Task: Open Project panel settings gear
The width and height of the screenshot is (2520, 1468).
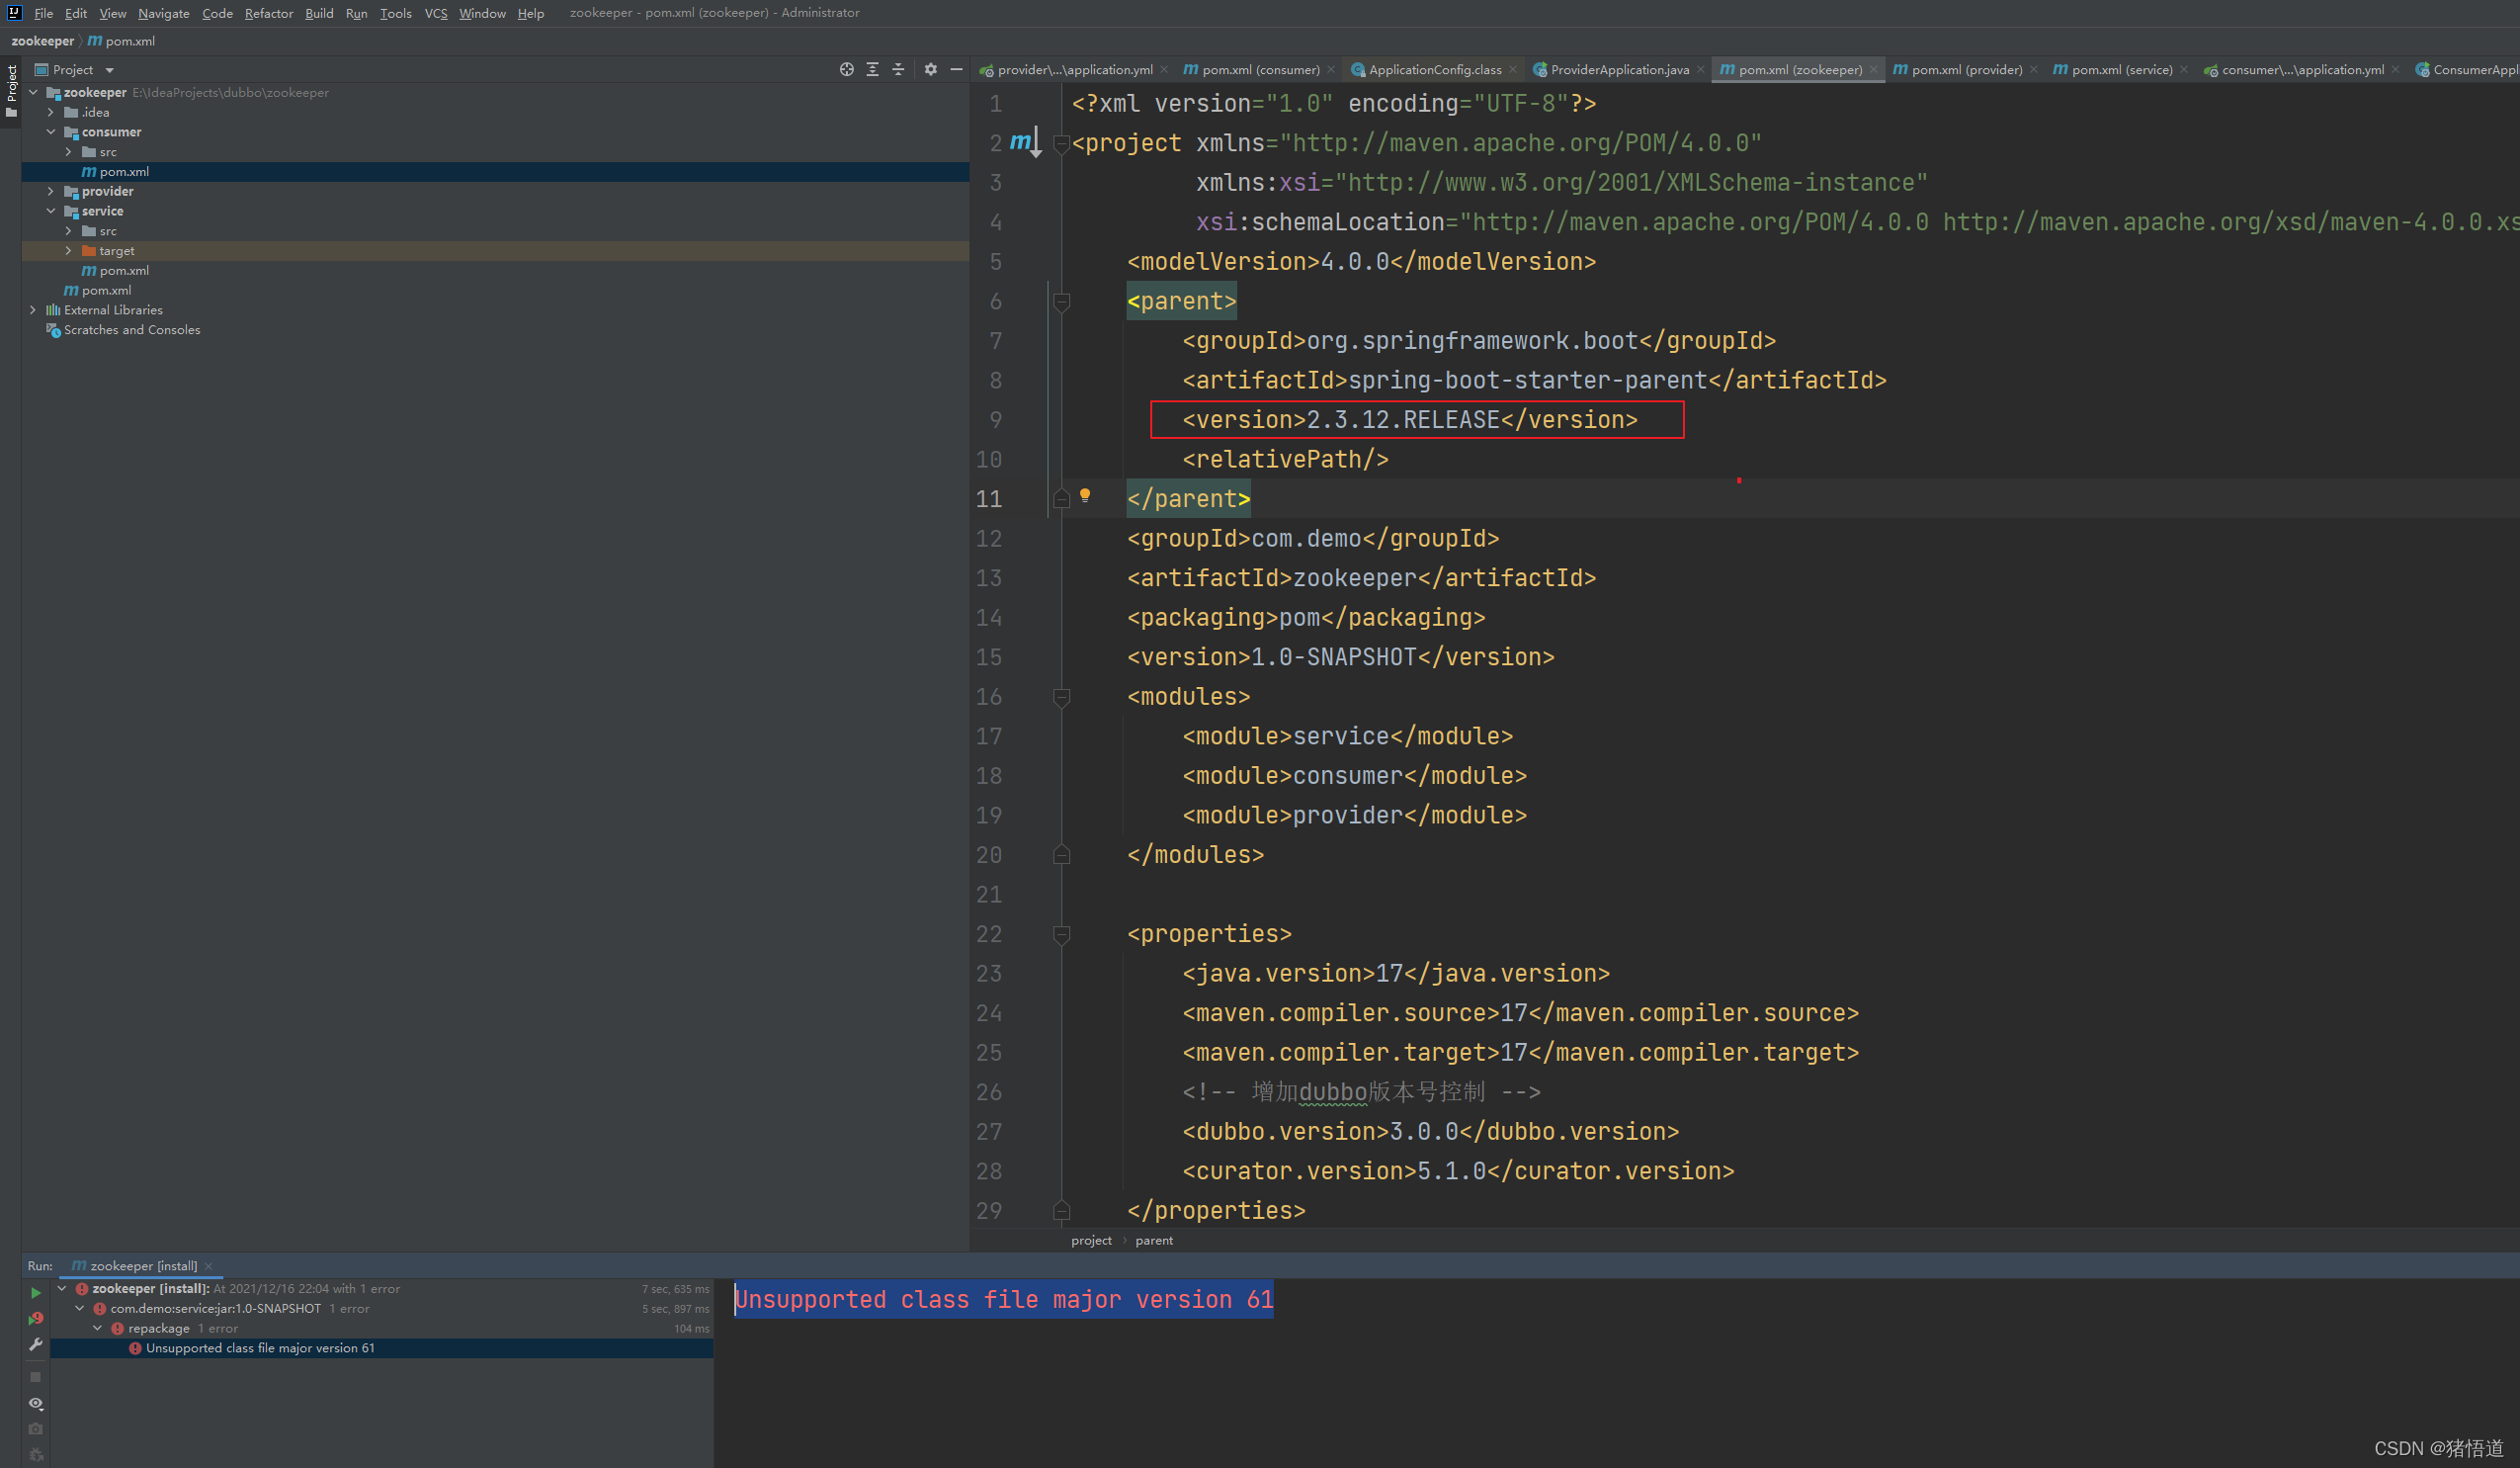Action: [x=930, y=69]
